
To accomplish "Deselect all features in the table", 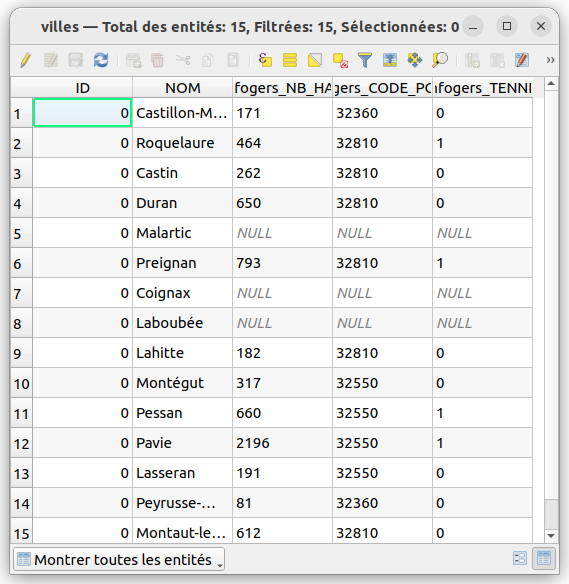I will tap(340, 60).
